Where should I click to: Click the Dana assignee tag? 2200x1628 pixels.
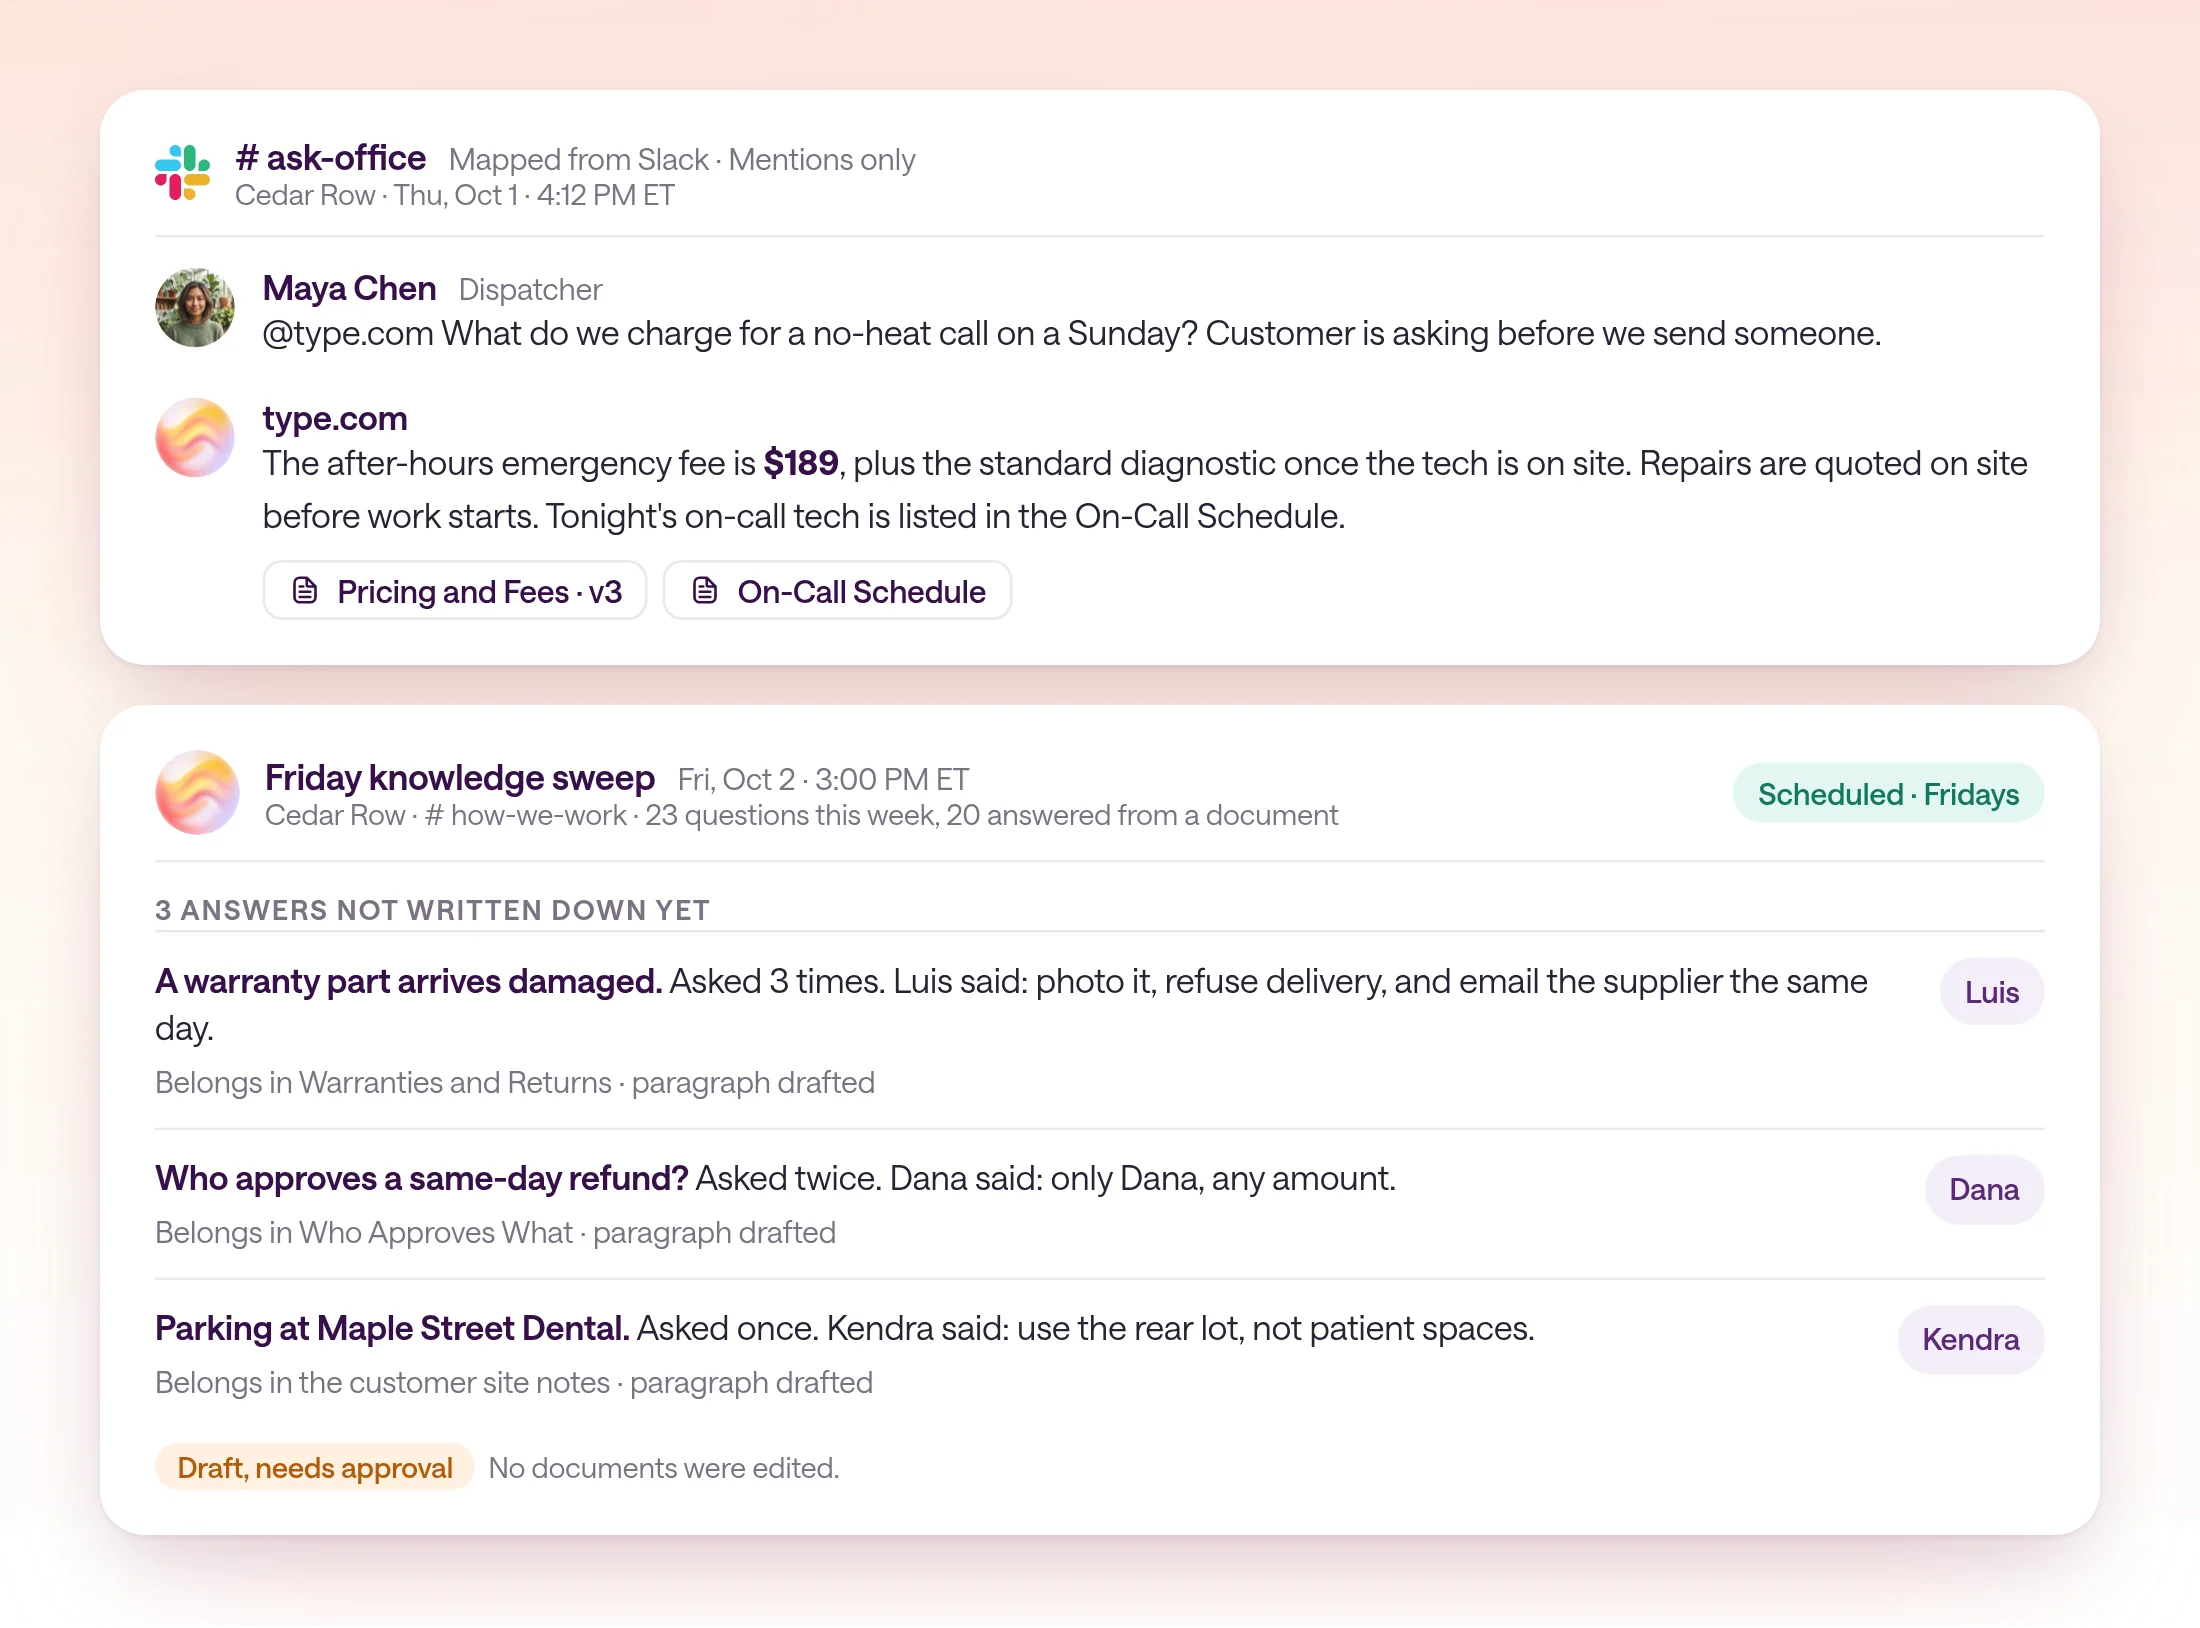click(x=1984, y=1189)
